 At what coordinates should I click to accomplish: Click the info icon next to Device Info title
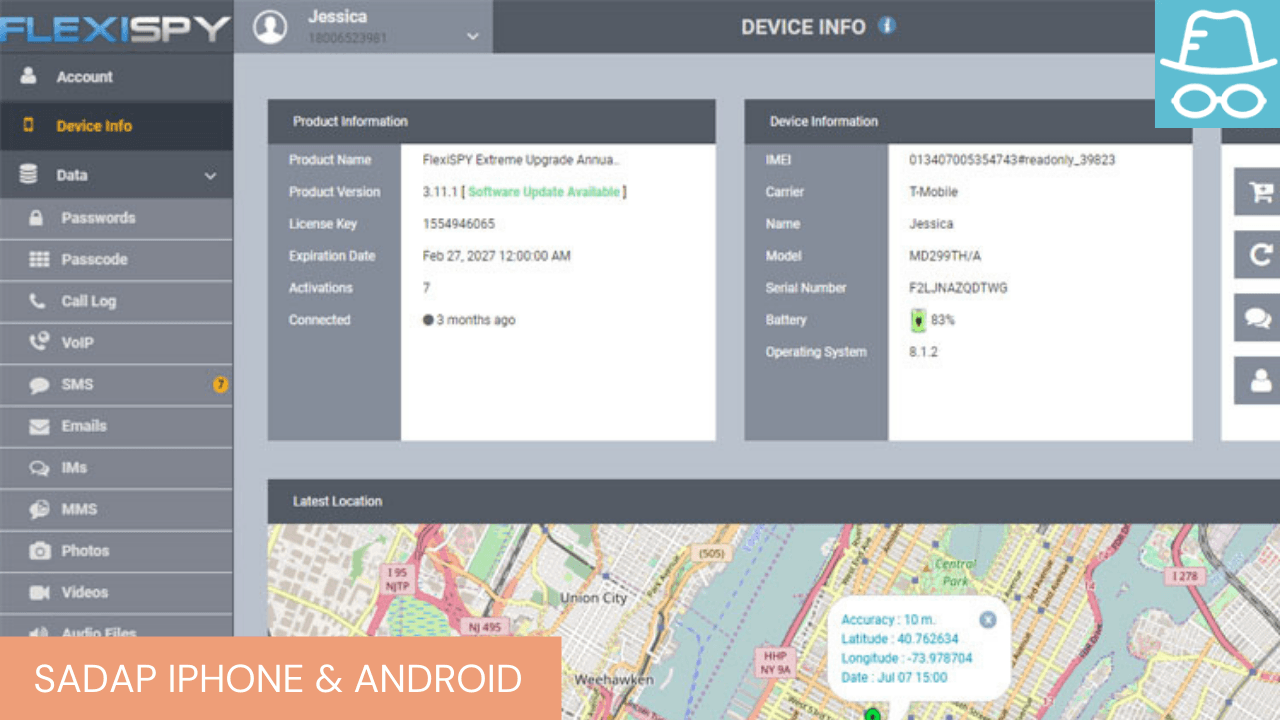pos(886,26)
